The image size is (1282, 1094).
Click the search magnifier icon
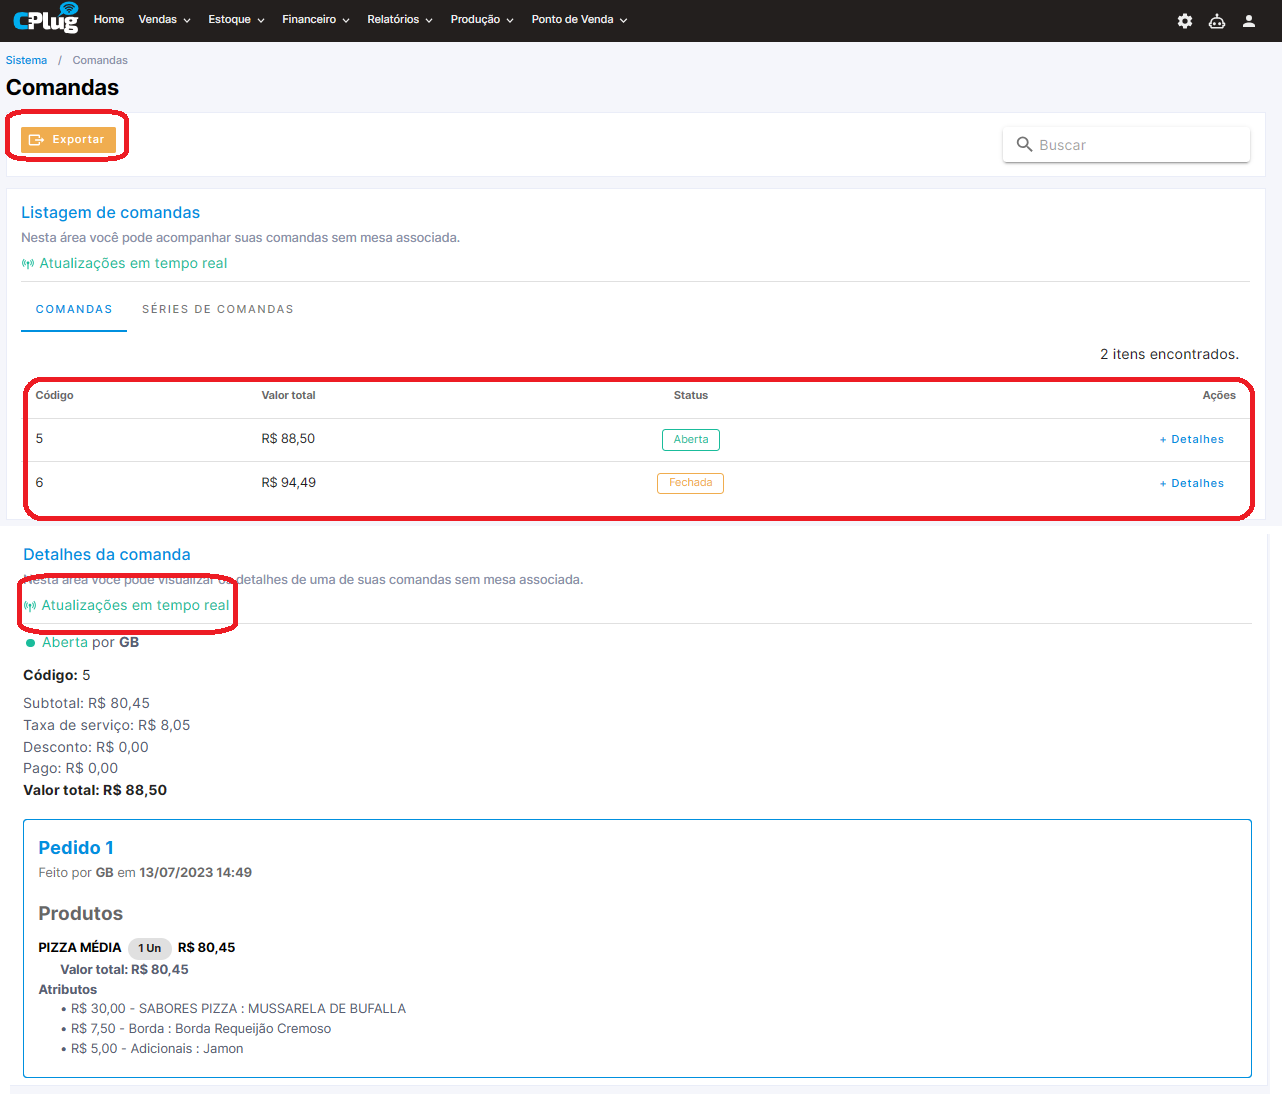1024,145
